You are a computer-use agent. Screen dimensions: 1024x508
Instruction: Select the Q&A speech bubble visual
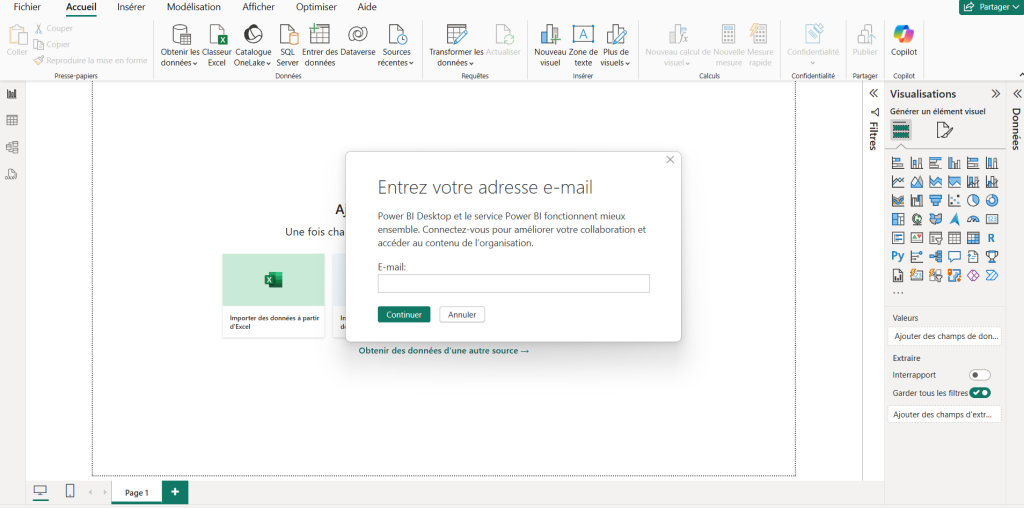tap(954, 257)
